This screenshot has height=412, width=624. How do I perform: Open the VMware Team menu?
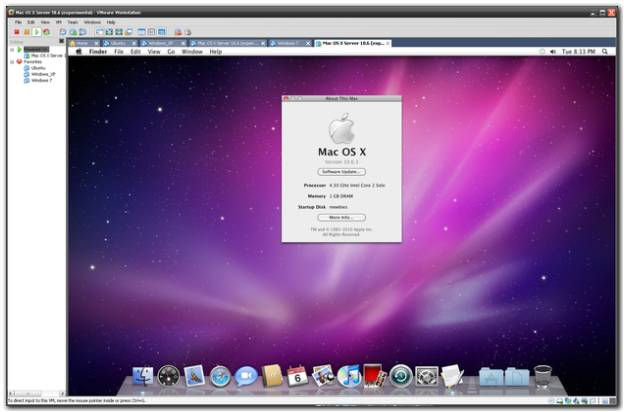tap(72, 22)
